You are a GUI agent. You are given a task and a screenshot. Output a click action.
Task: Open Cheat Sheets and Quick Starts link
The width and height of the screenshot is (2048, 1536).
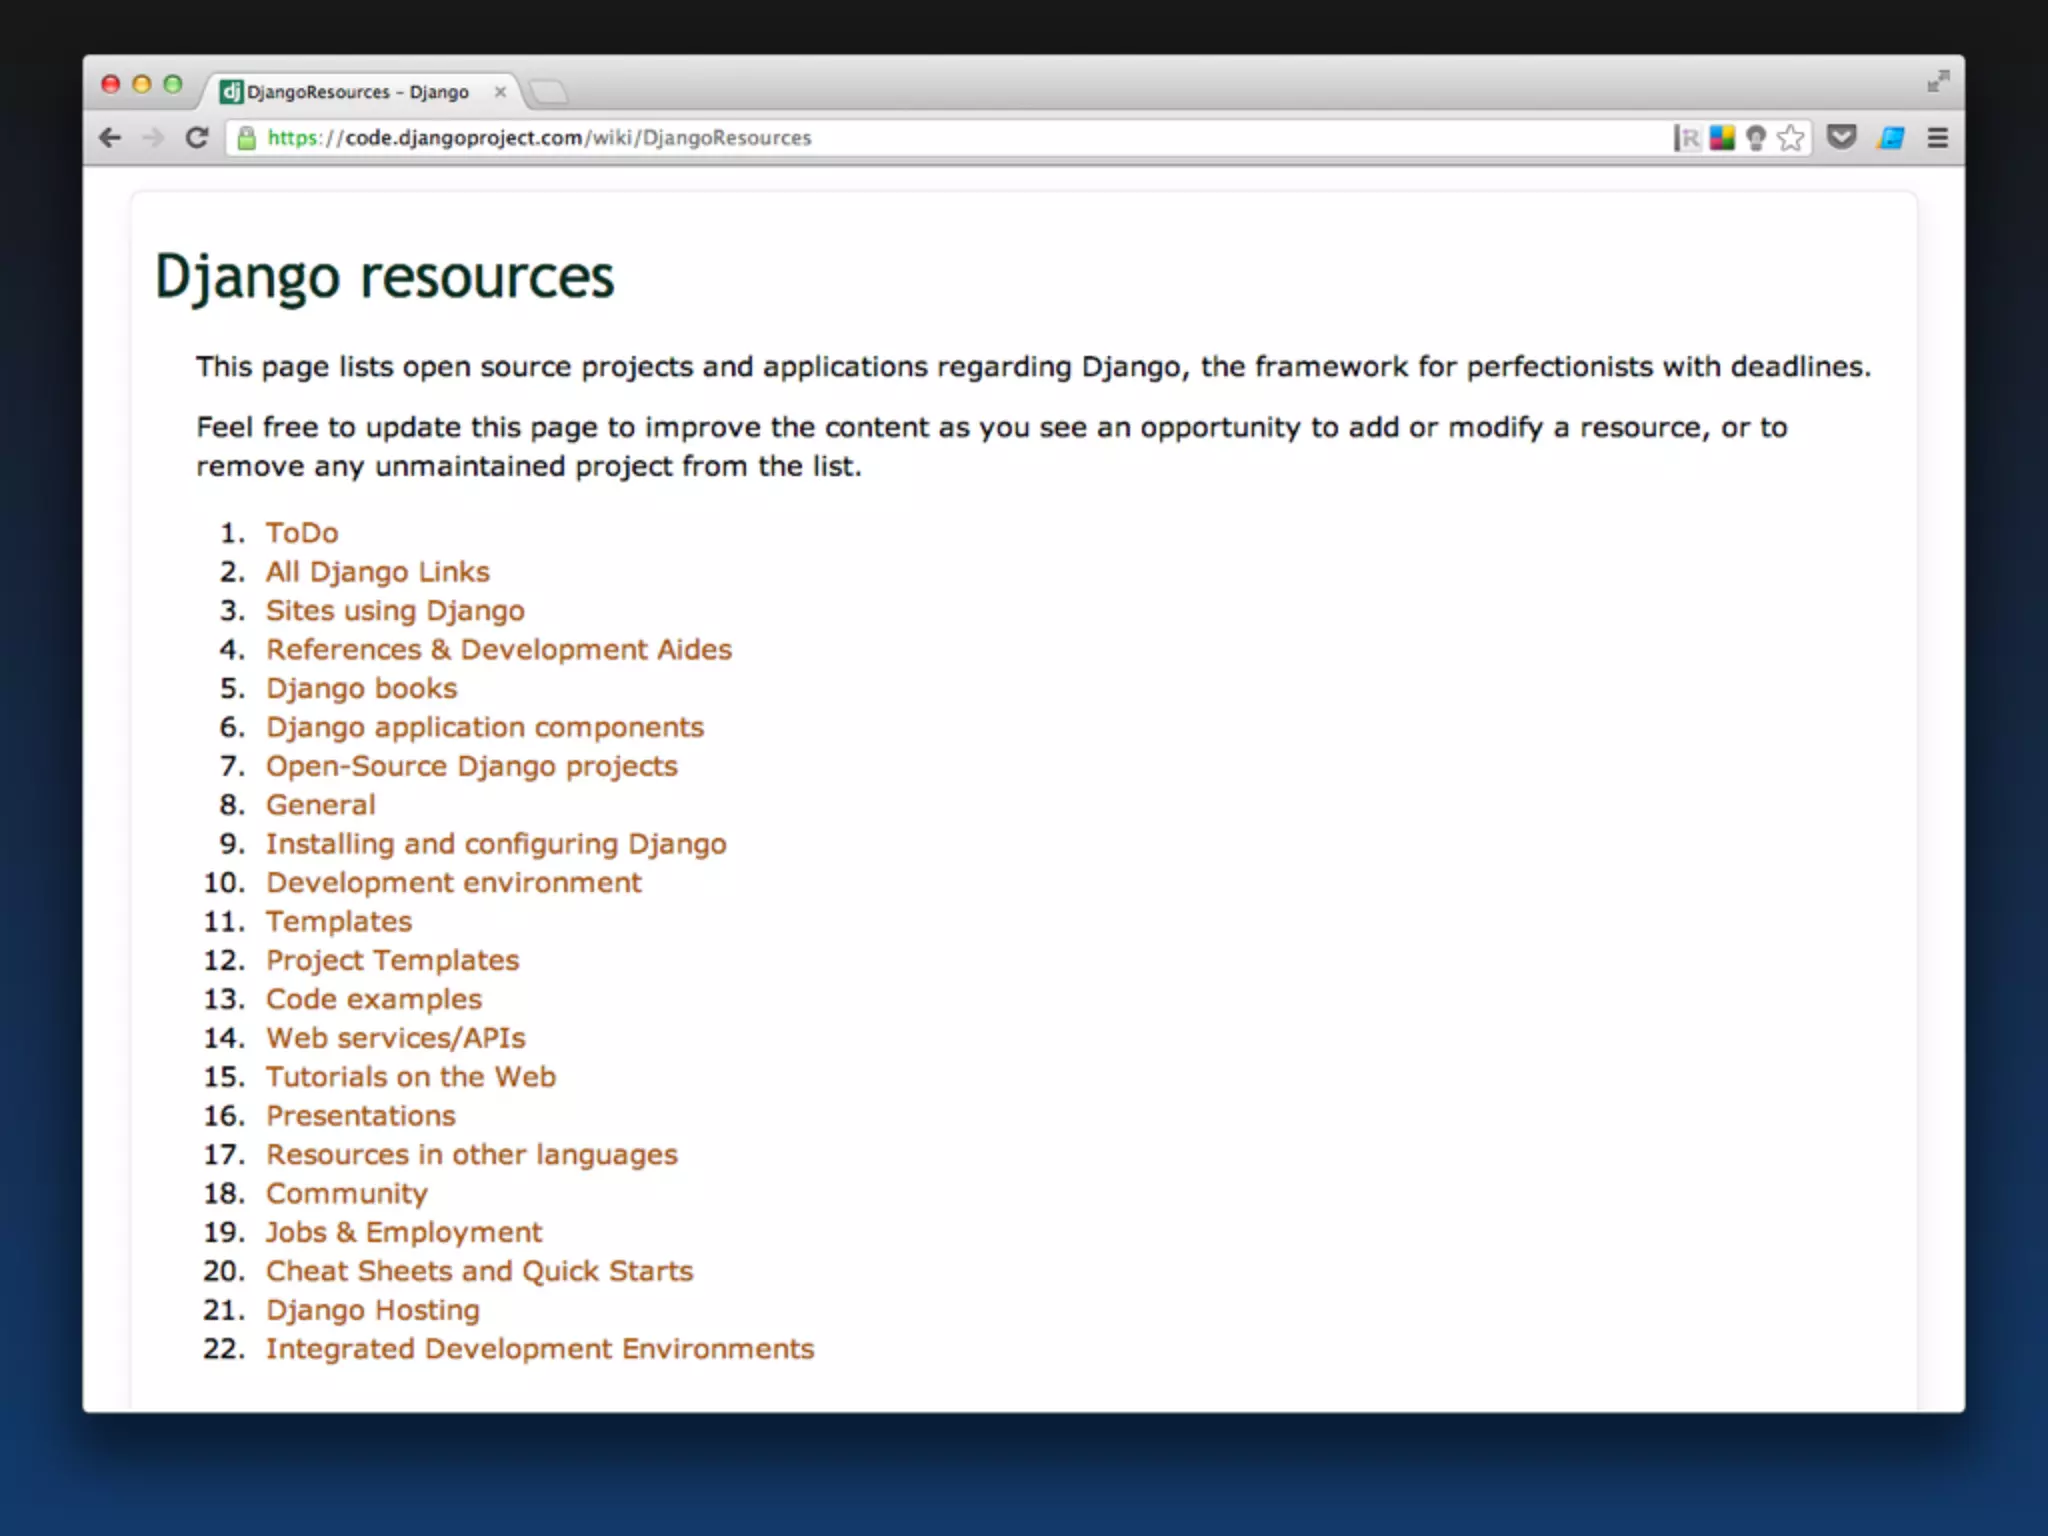coord(479,1271)
